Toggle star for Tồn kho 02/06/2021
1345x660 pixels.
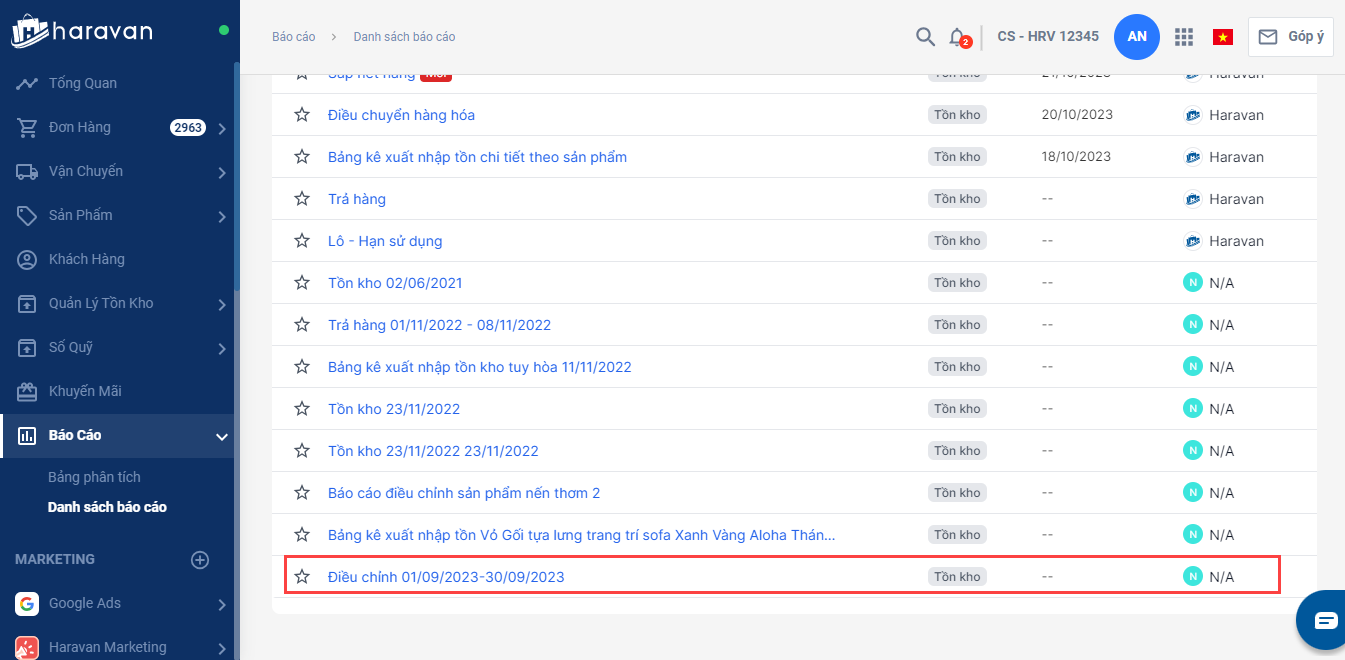[x=302, y=283]
